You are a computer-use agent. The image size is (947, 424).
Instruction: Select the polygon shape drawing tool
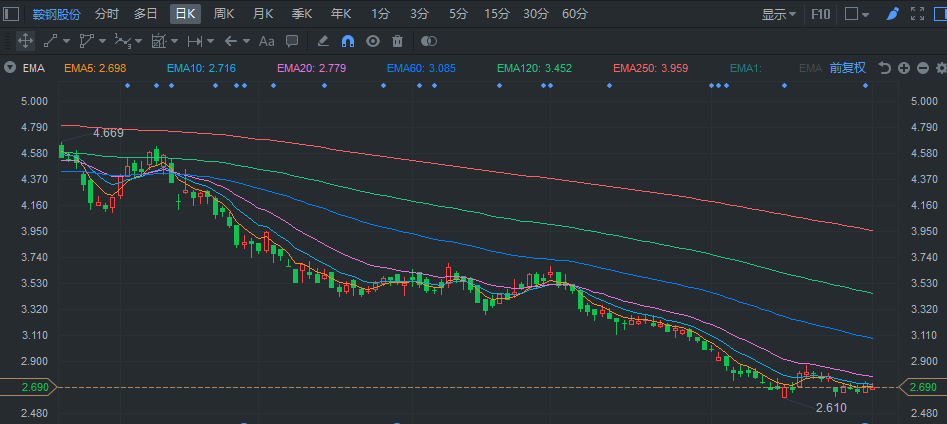tap(86, 41)
